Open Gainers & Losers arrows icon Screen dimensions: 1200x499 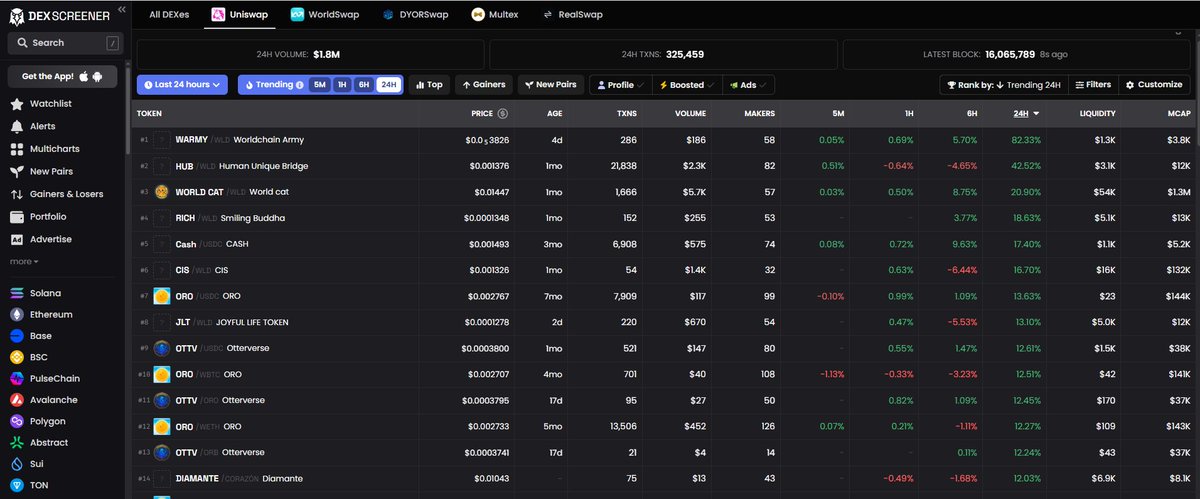pyautogui.click(x=17, y=194)
